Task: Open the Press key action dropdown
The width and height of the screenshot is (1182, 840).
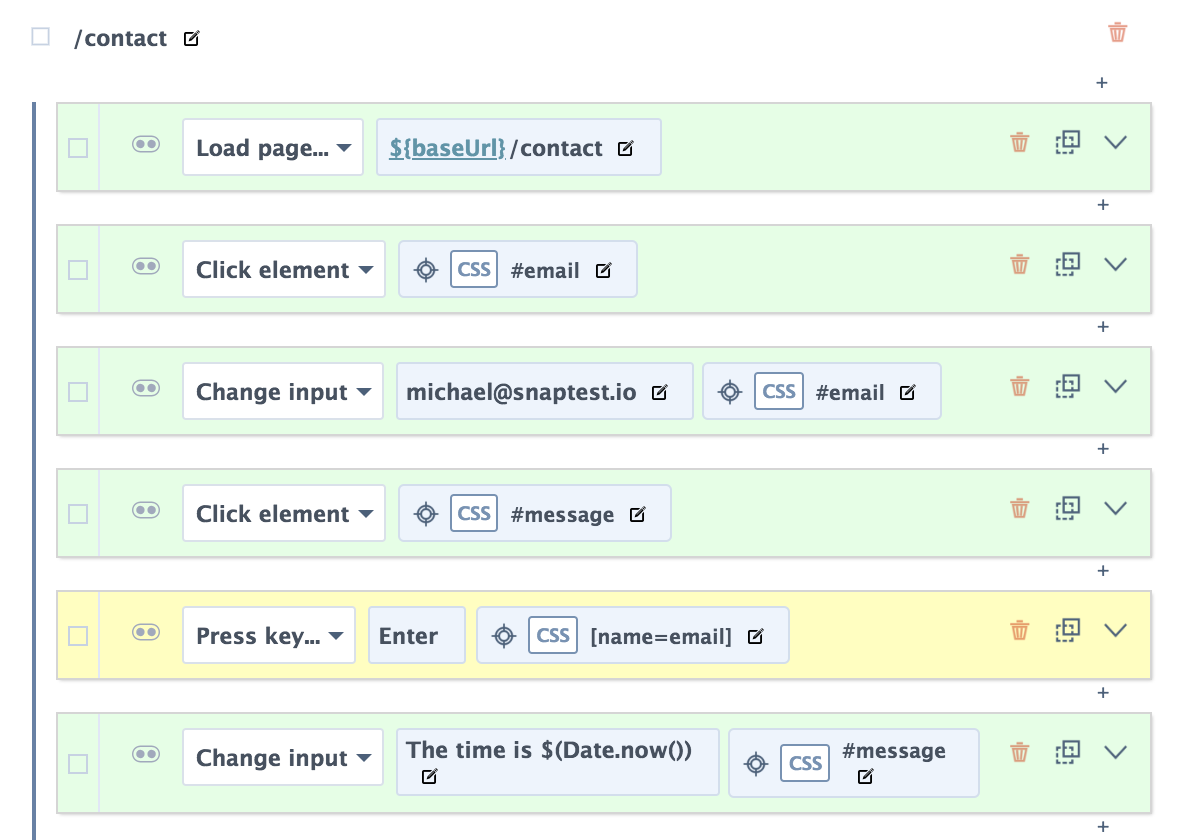Action: pyautogui.click(x=269, y=635)
